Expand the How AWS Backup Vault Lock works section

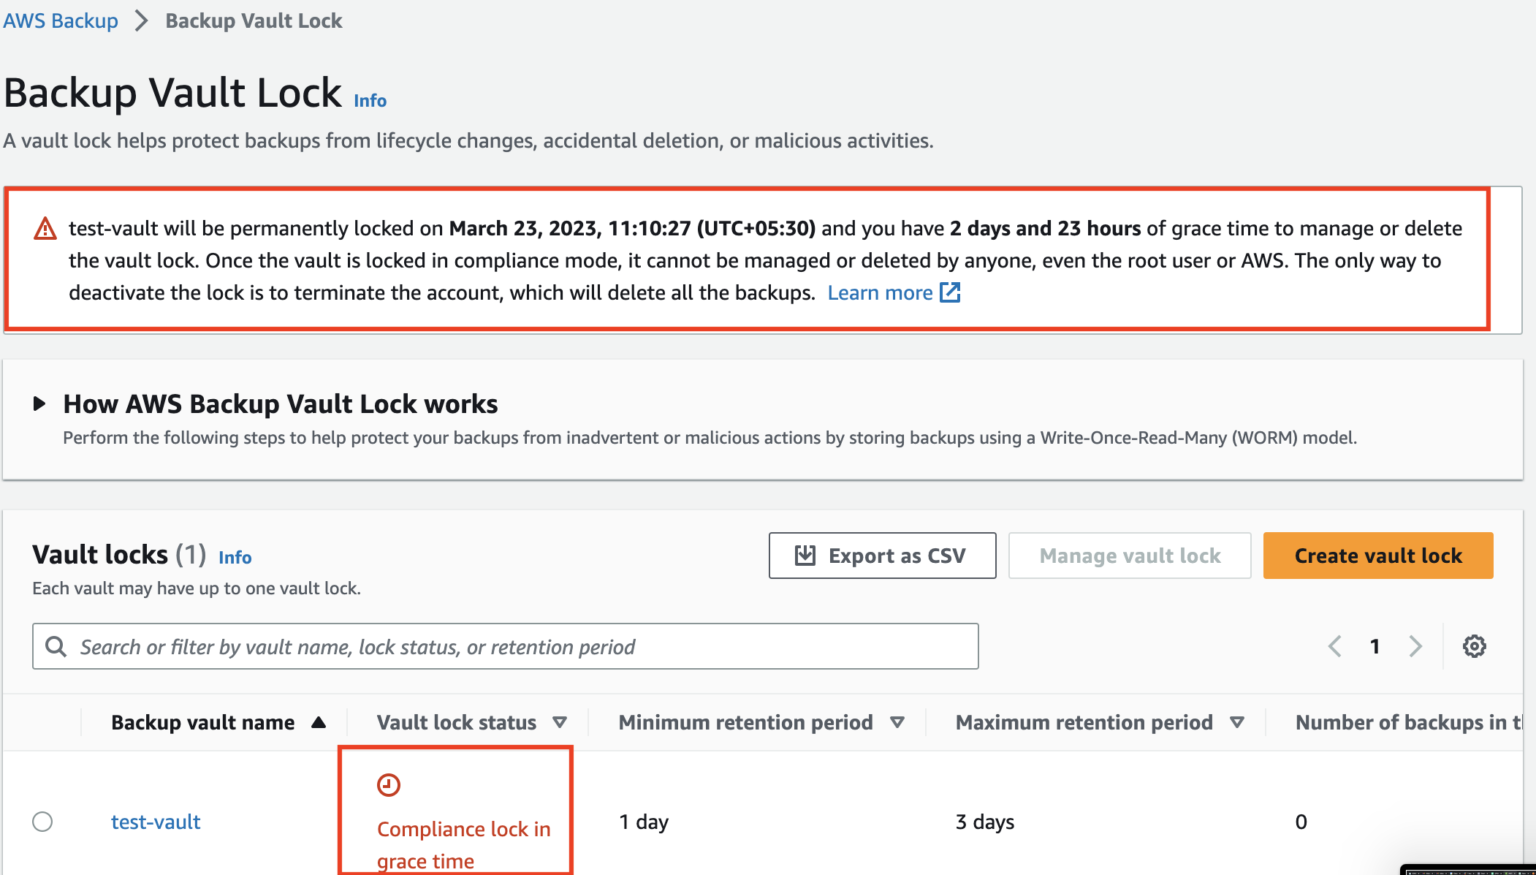coord(39,403)
